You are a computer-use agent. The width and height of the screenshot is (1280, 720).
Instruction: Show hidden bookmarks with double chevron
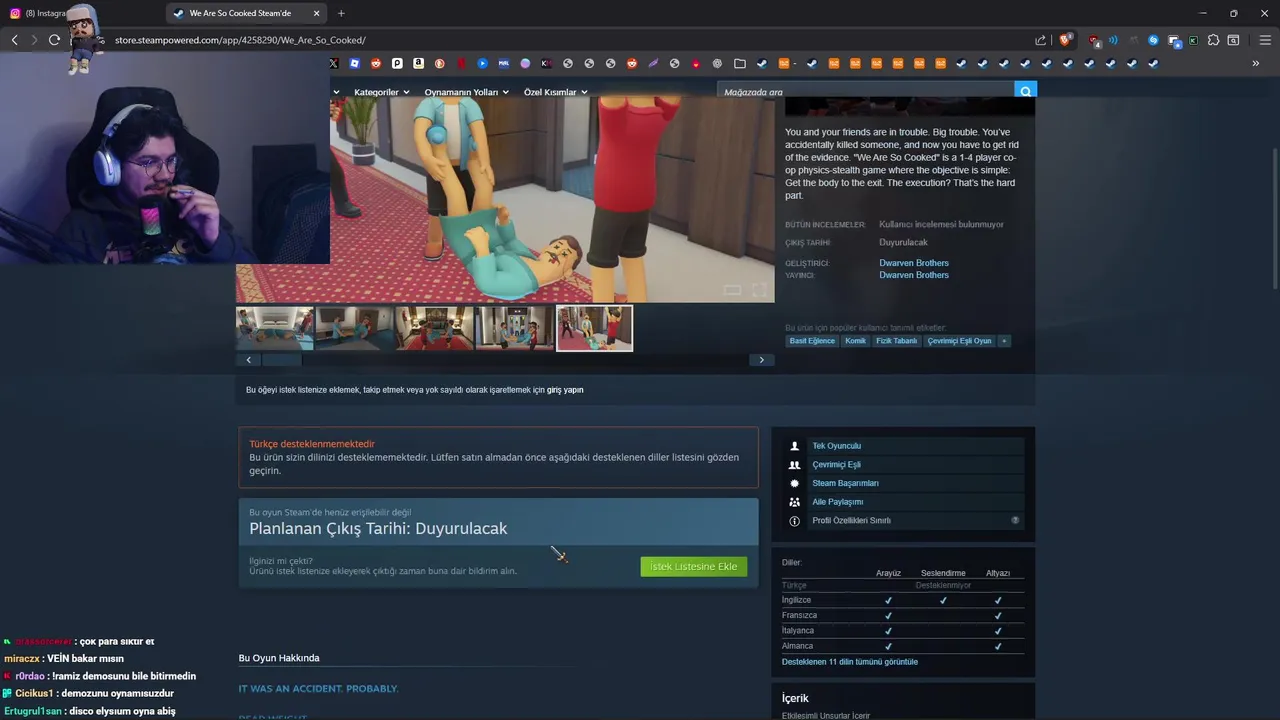1255,63
